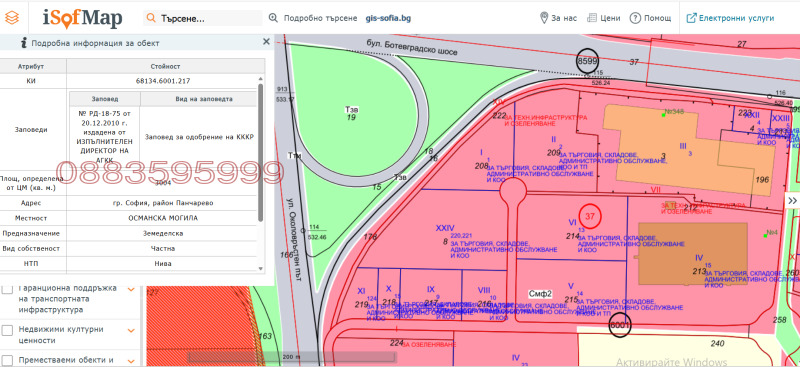Click the Нива land use value

click(163, 264)
